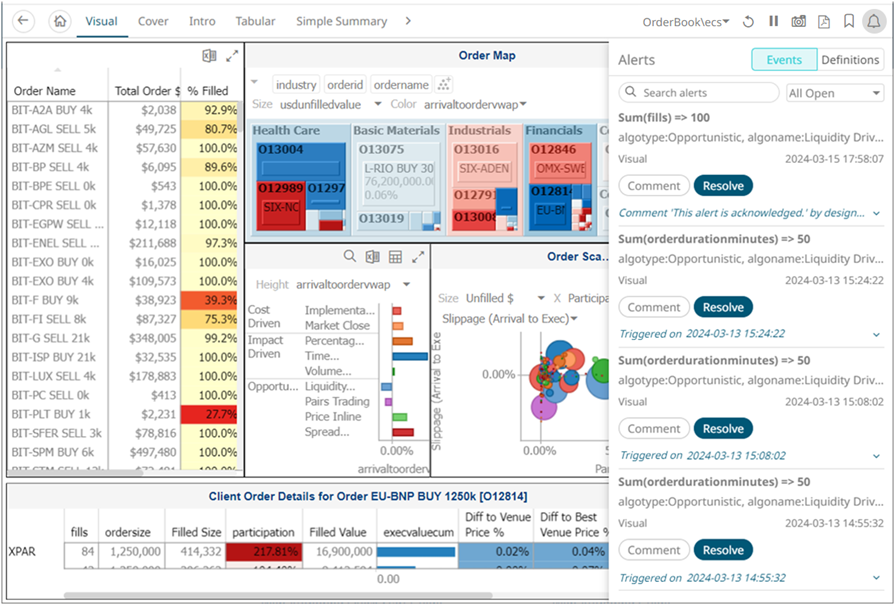Click the Search alerts input field
The height and width of the screenshot is (605, 895).
pyautogui.click(x=697, y=92)
